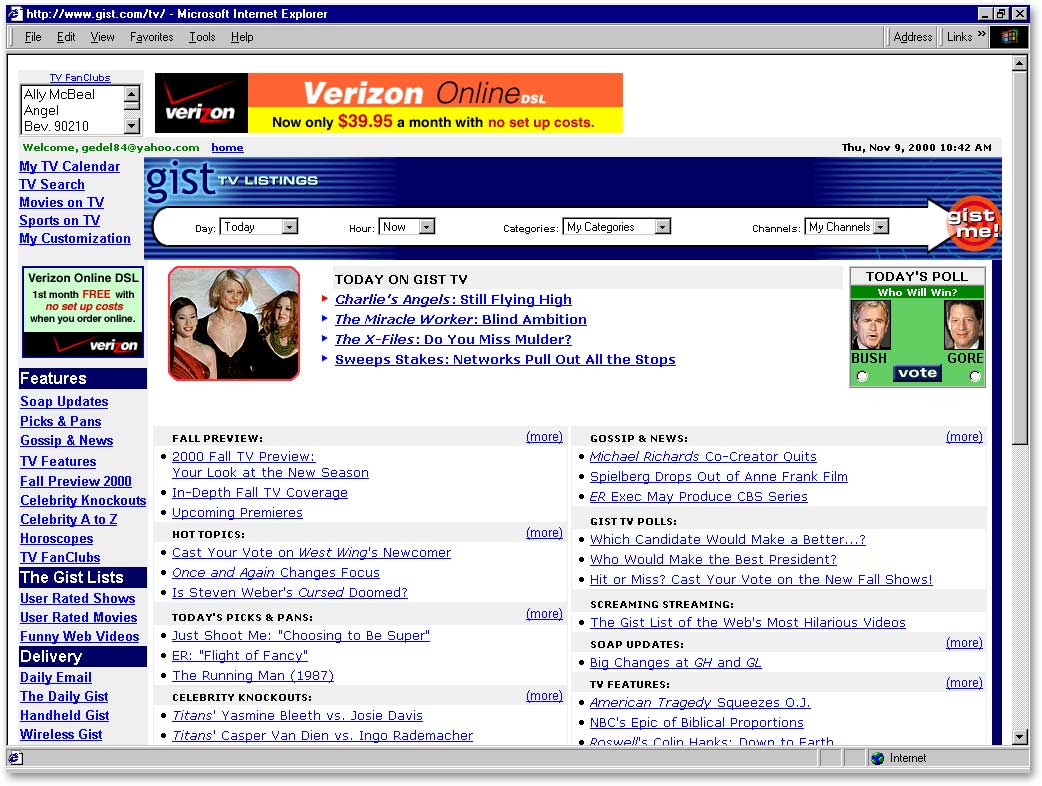
Task: Open ER: "Flight of Fancy" pick
Action: click(x=240, y=656)
